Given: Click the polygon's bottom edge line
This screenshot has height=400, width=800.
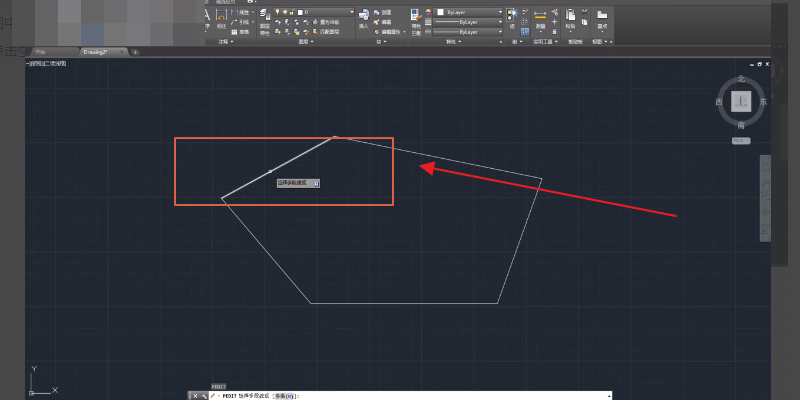Looking at the screenshot, I should (x=404, y=304).
